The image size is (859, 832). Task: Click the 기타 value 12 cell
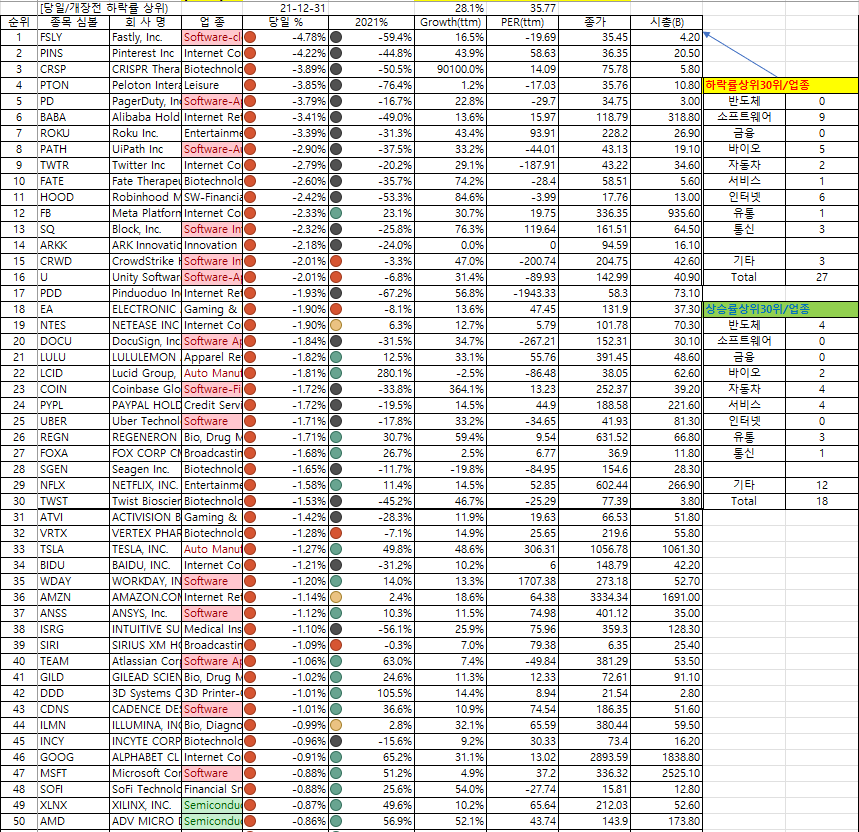pos(822,485)
